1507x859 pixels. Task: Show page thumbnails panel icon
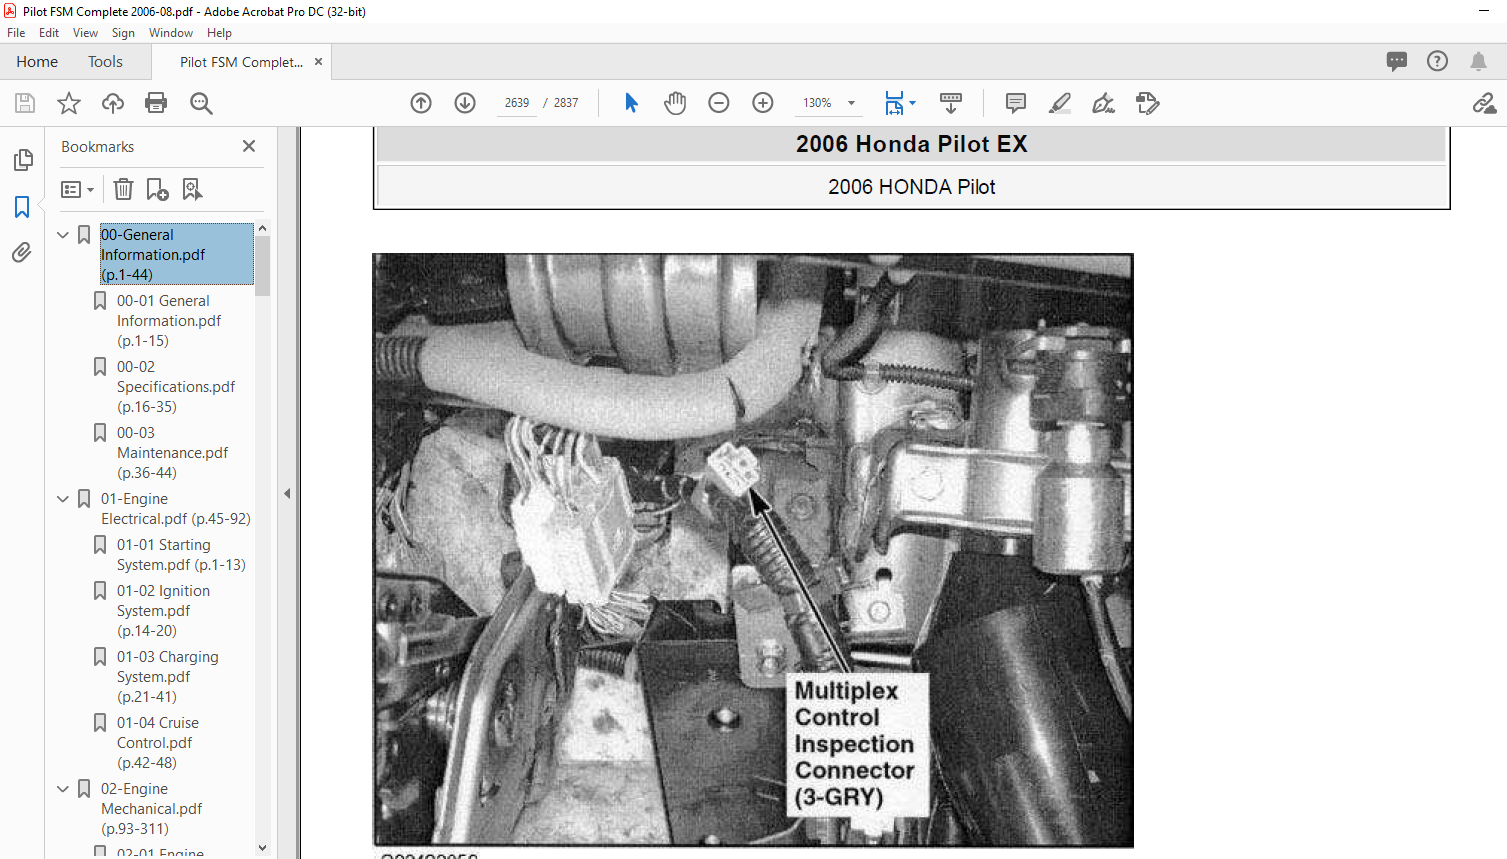(x=22, y=160)
